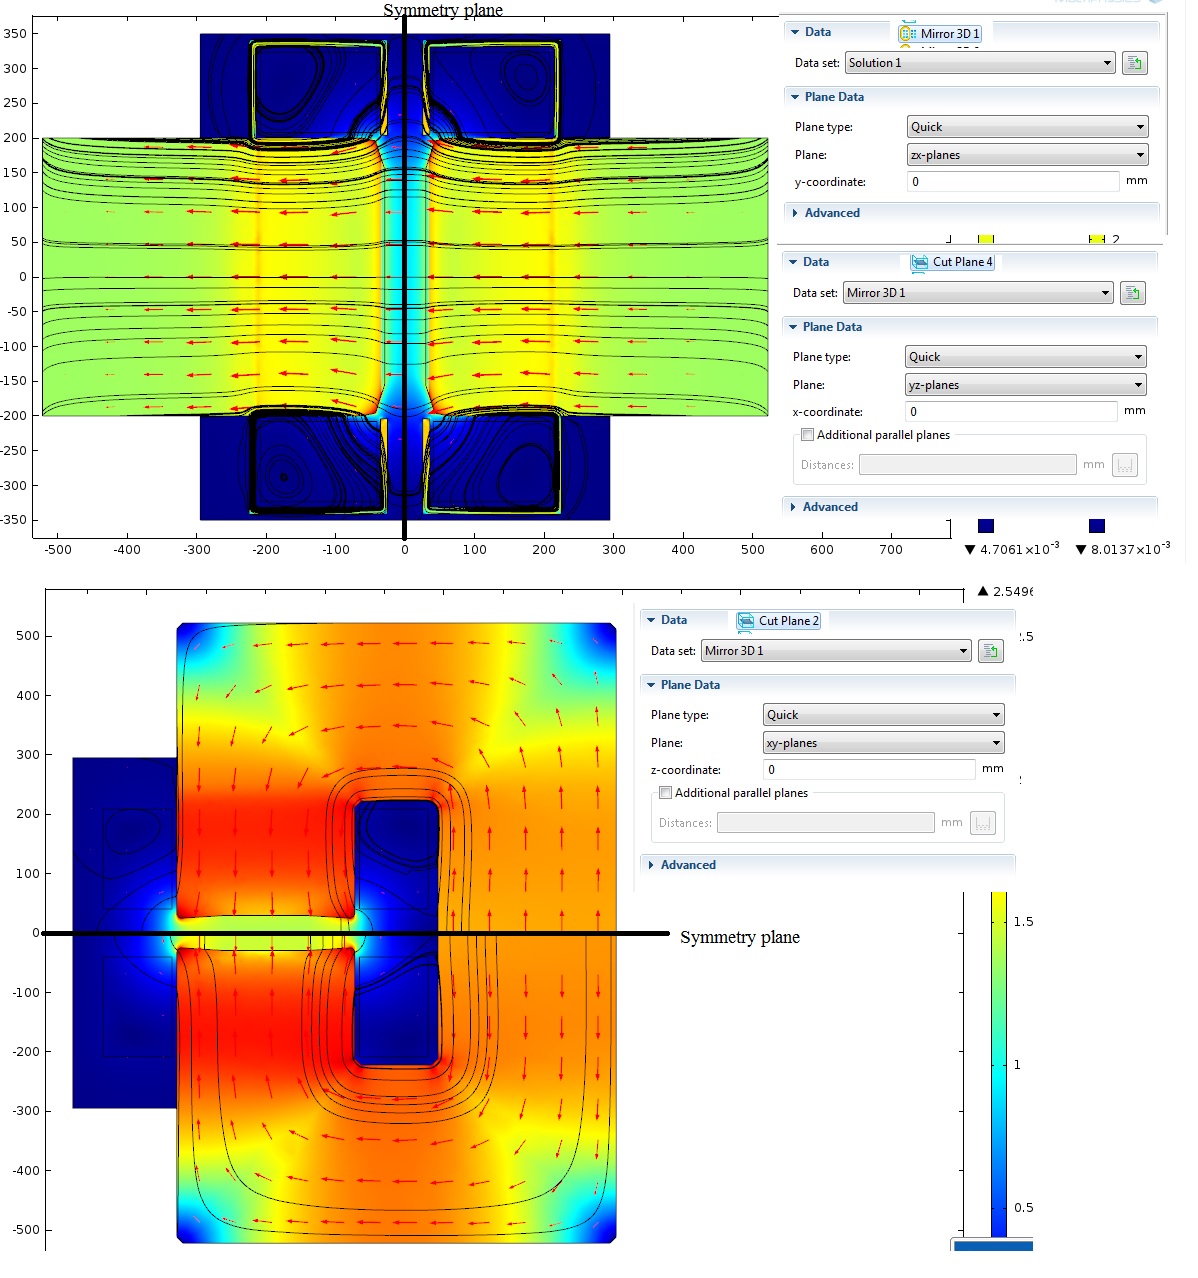The height and width of the screenshot is (1278, 1198).
Task: Click Range icon next to Distances under xy-planes
Action: [983, 823]
